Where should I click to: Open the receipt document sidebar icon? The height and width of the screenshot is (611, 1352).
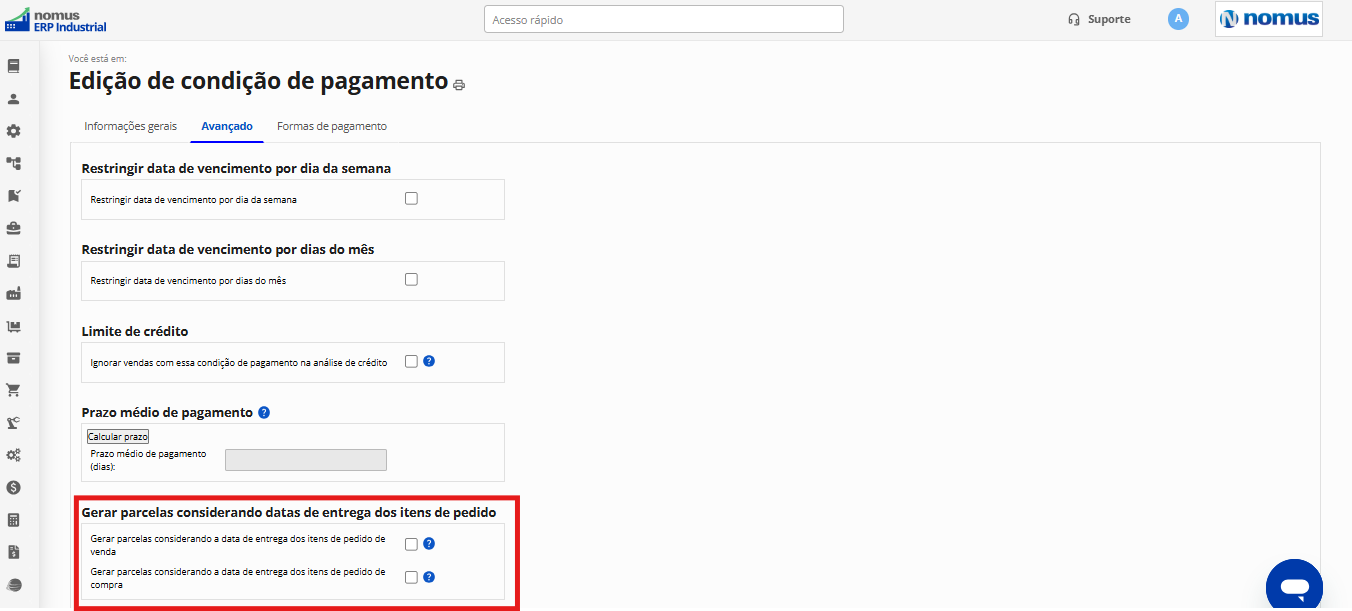pos(14,261)
